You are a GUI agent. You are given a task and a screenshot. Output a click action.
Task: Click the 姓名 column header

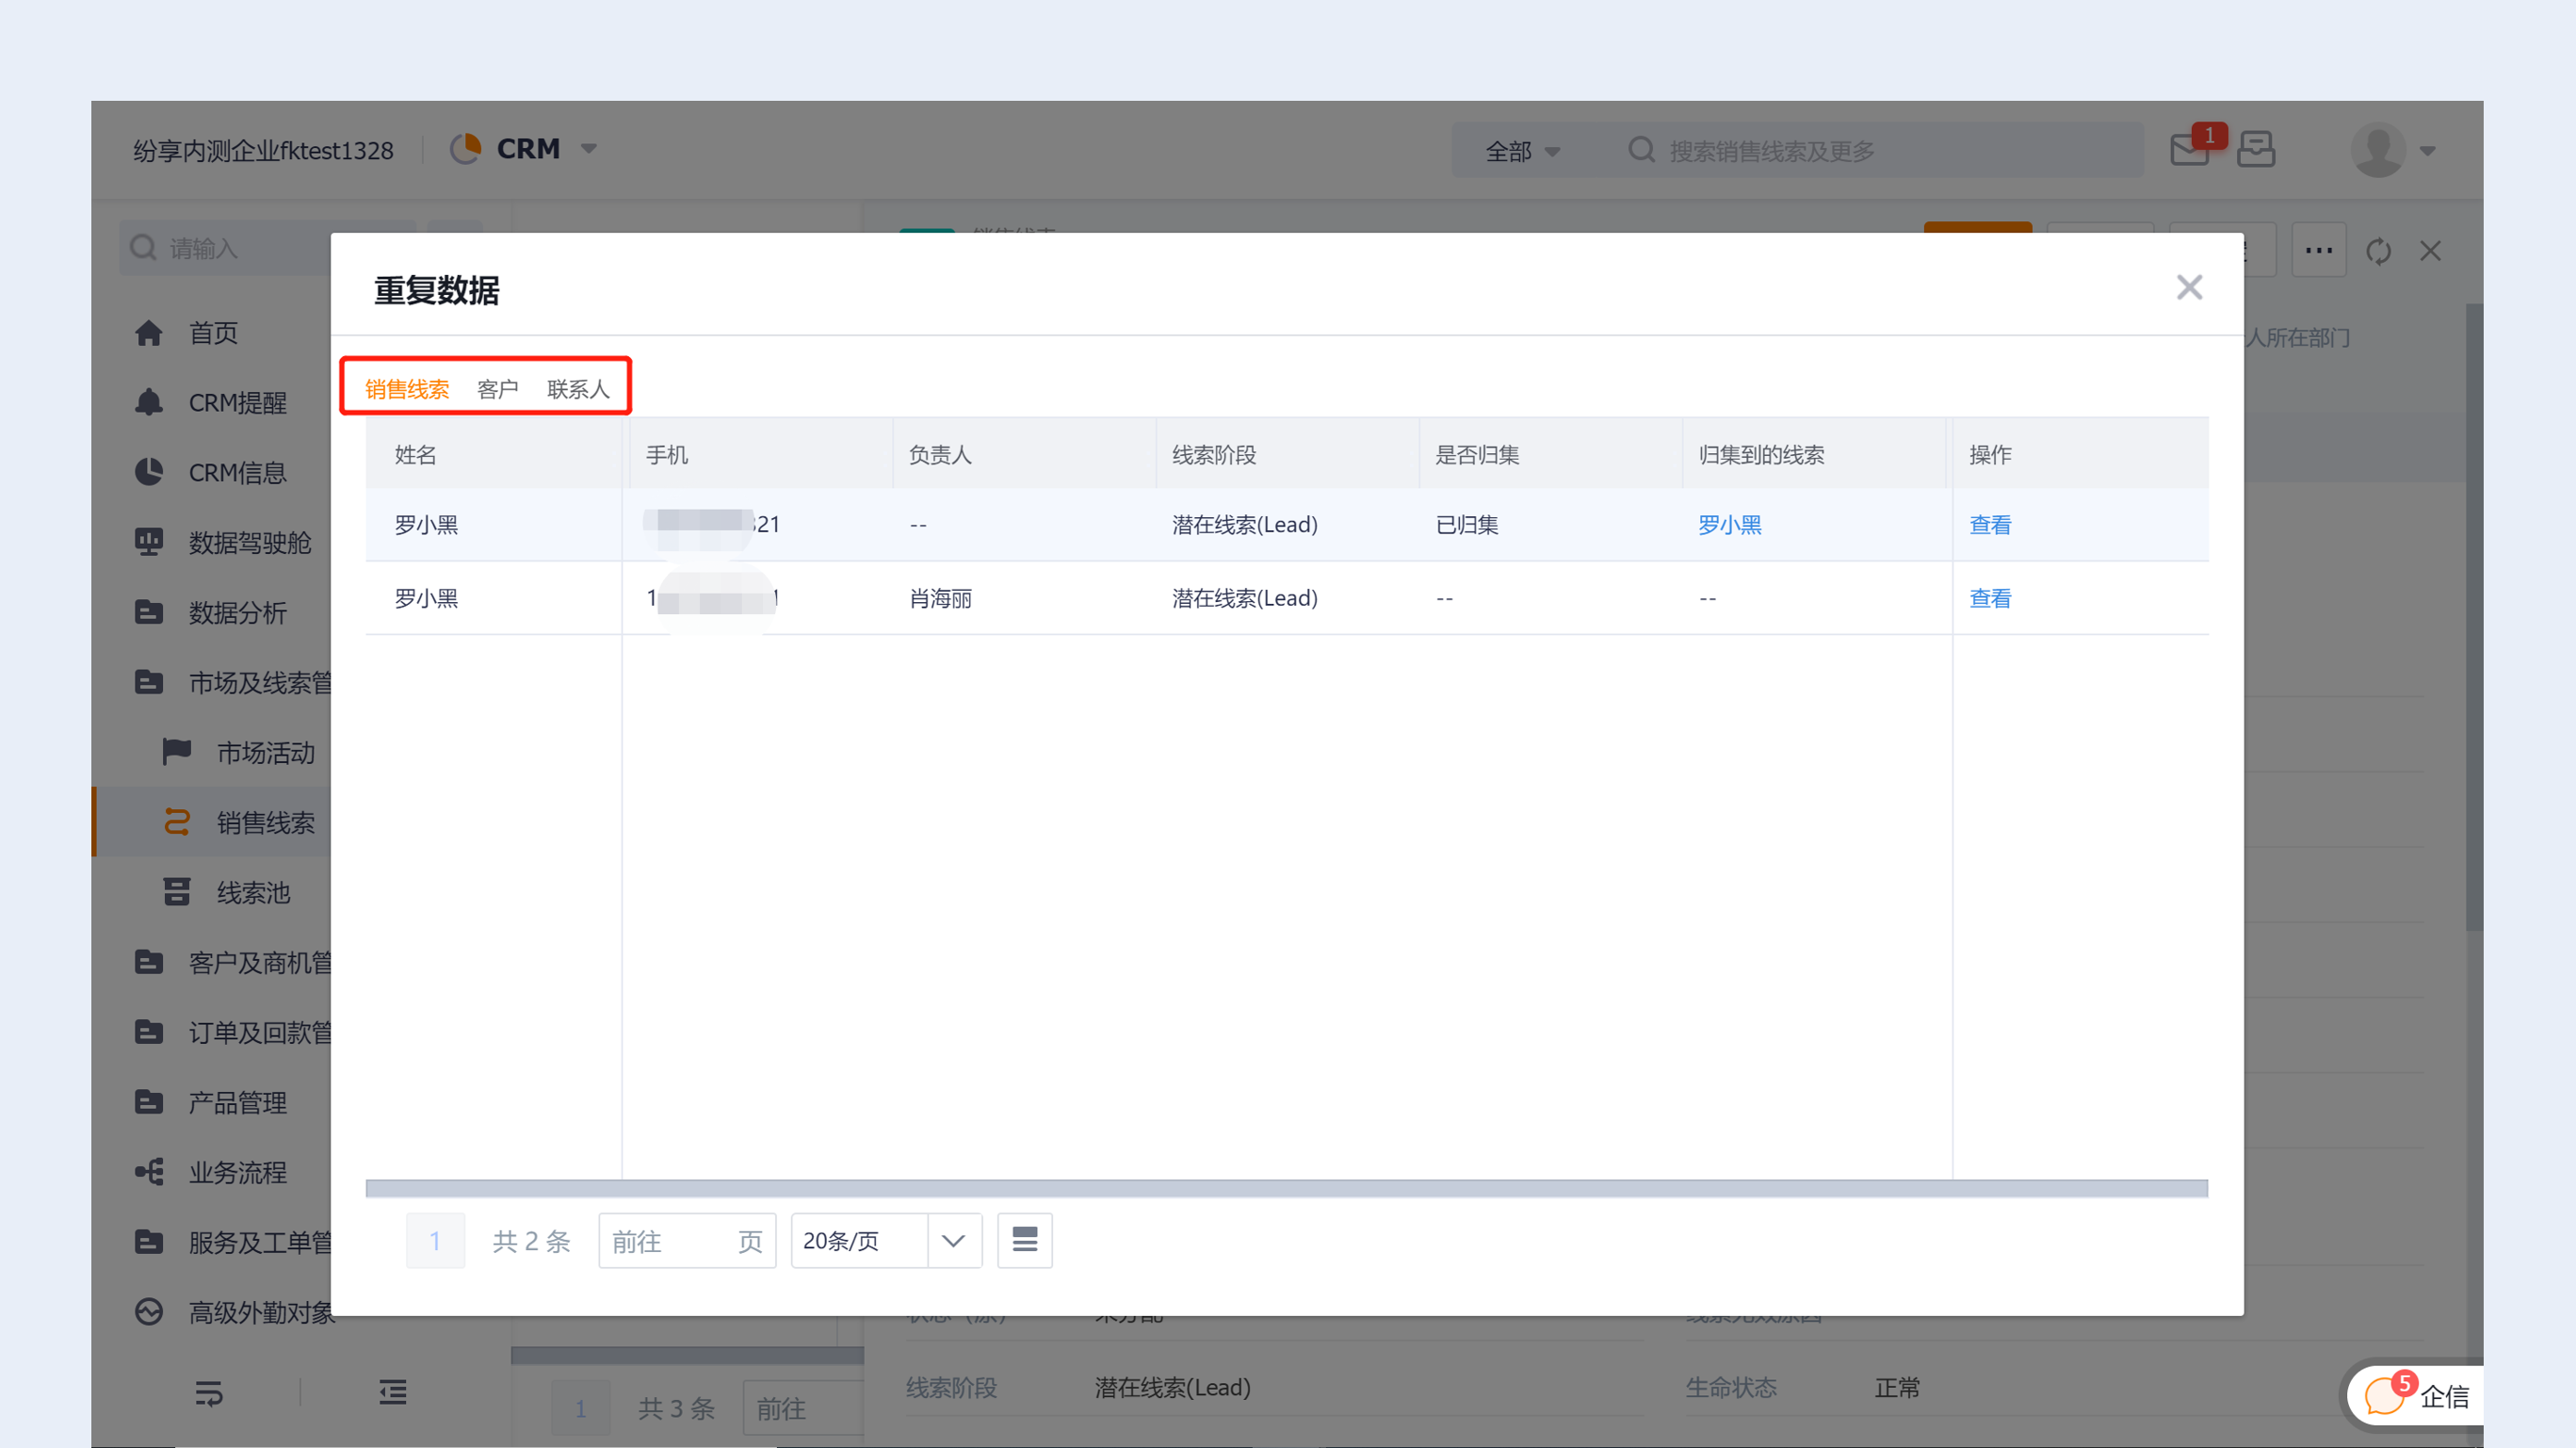(416, 455)
